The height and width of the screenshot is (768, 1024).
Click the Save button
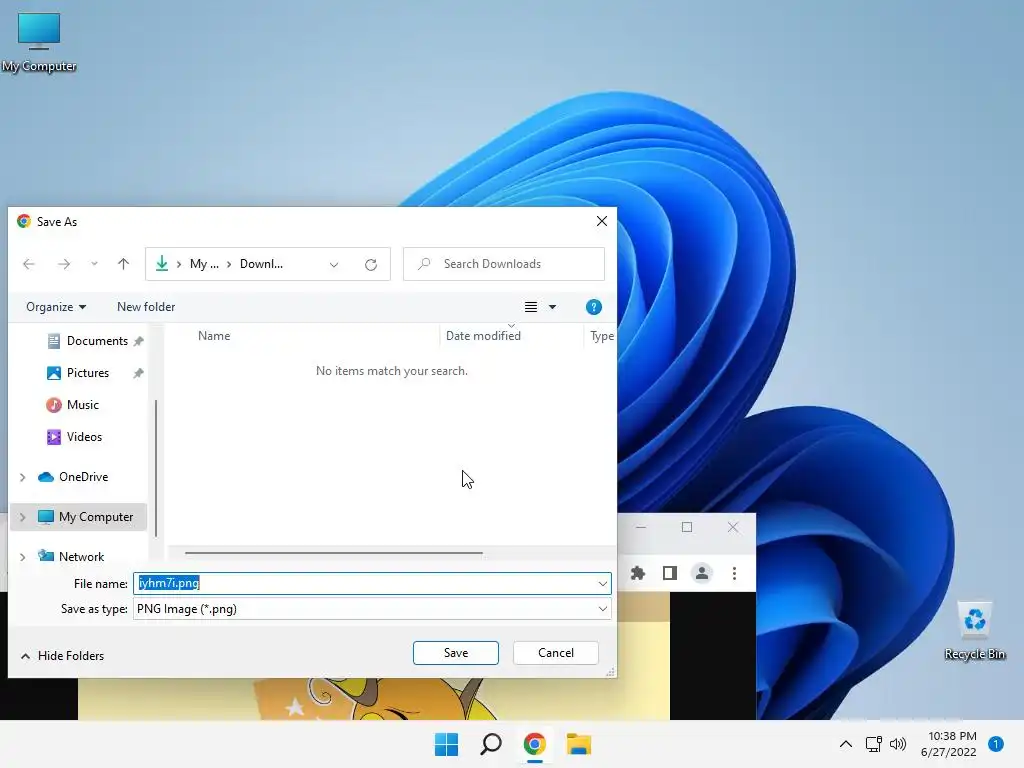(x=456, y=653)
